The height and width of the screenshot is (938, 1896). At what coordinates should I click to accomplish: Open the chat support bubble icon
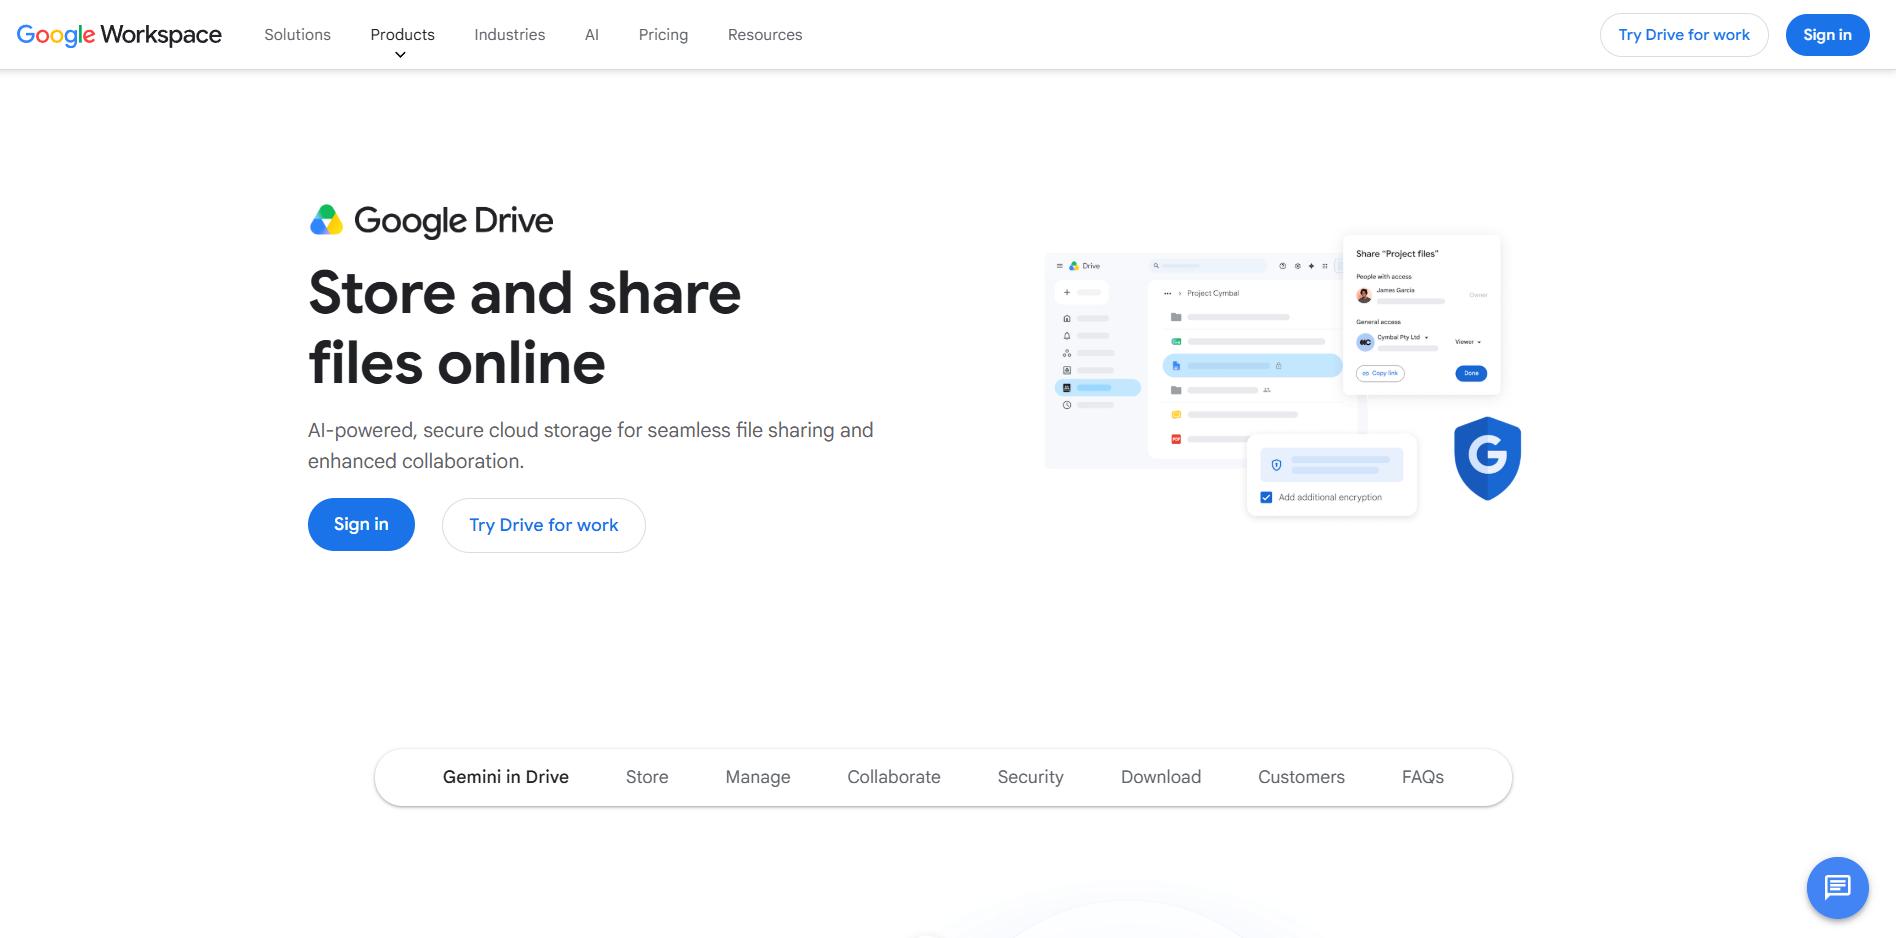1837,887
